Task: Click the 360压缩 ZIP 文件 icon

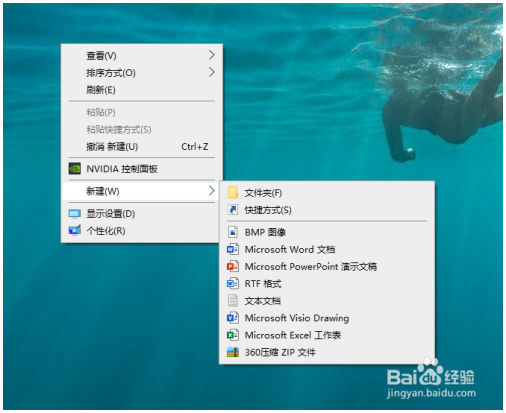Action: pos(233,352)
